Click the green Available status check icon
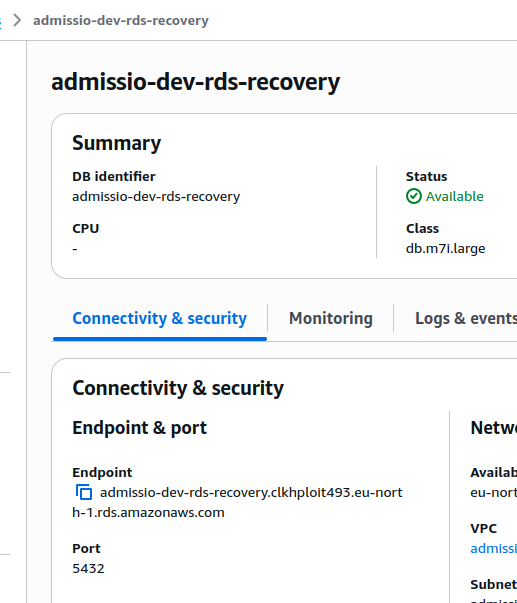Screen dimensions: 517x603 point(414,196)
